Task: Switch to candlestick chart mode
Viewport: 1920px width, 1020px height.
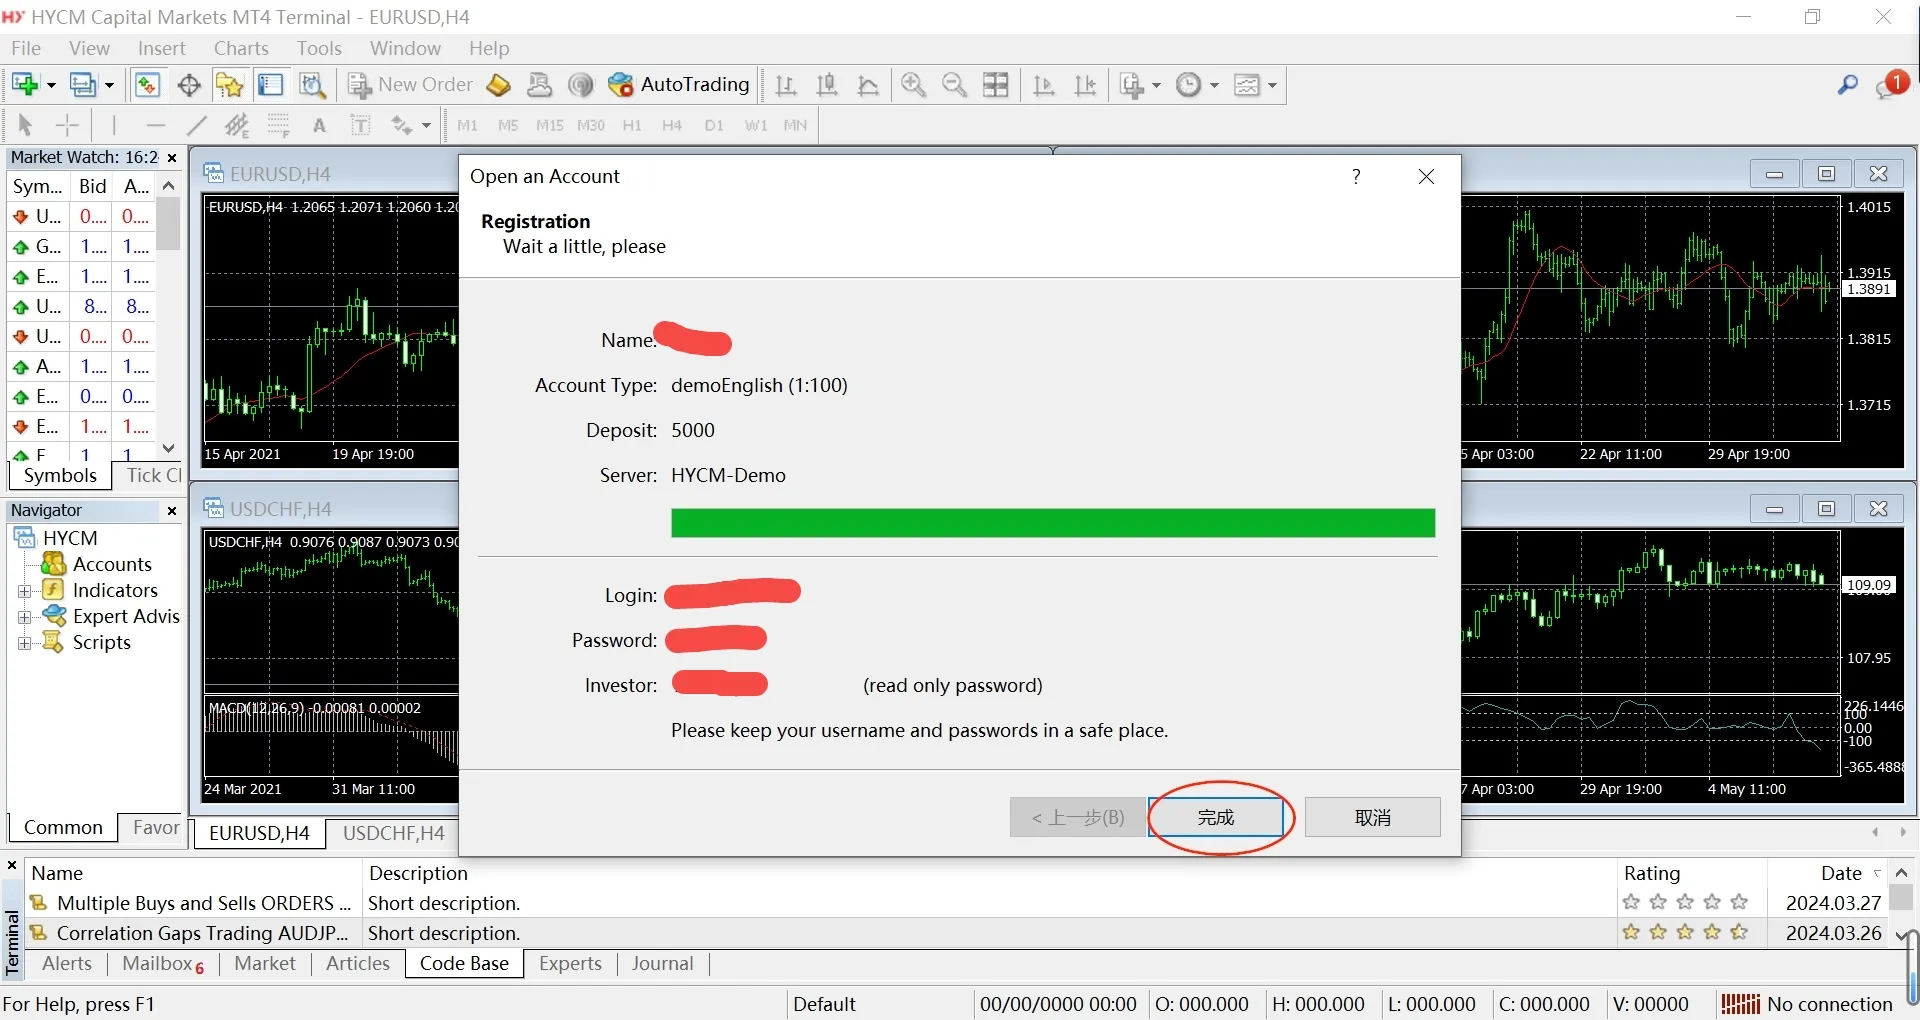Action: pos(827,85)
